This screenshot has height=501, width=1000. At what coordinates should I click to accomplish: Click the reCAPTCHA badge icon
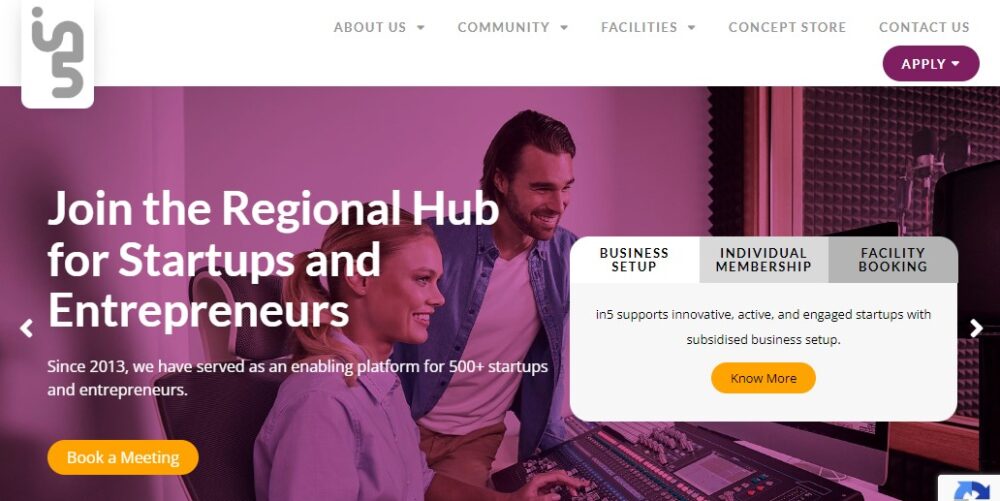971,489
